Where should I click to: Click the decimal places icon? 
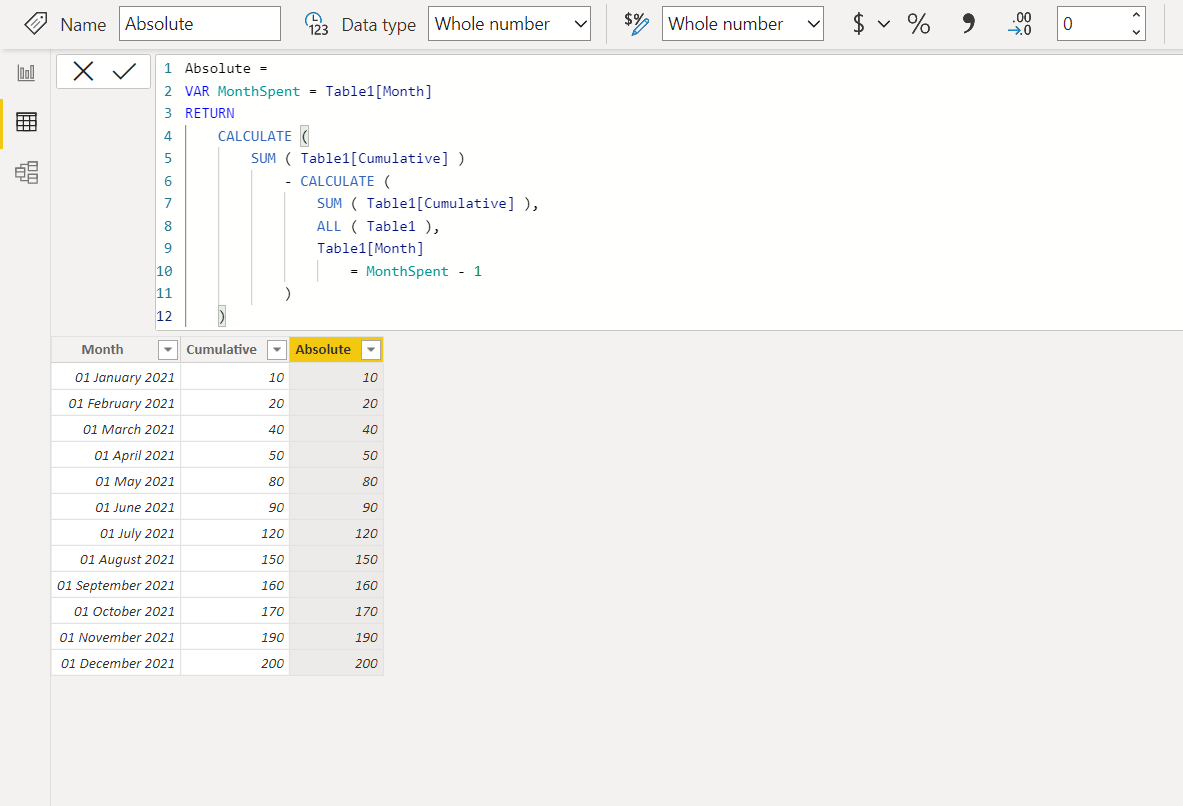point(1019,23)
